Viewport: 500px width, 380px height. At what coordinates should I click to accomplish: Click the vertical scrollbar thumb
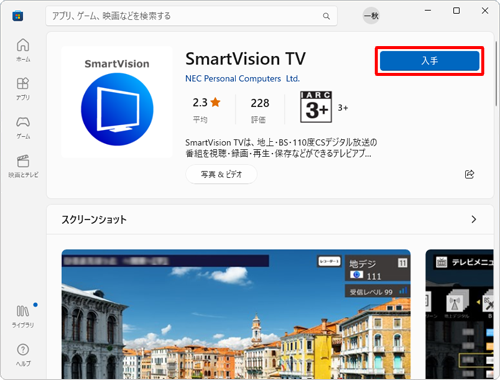point(496,73)
